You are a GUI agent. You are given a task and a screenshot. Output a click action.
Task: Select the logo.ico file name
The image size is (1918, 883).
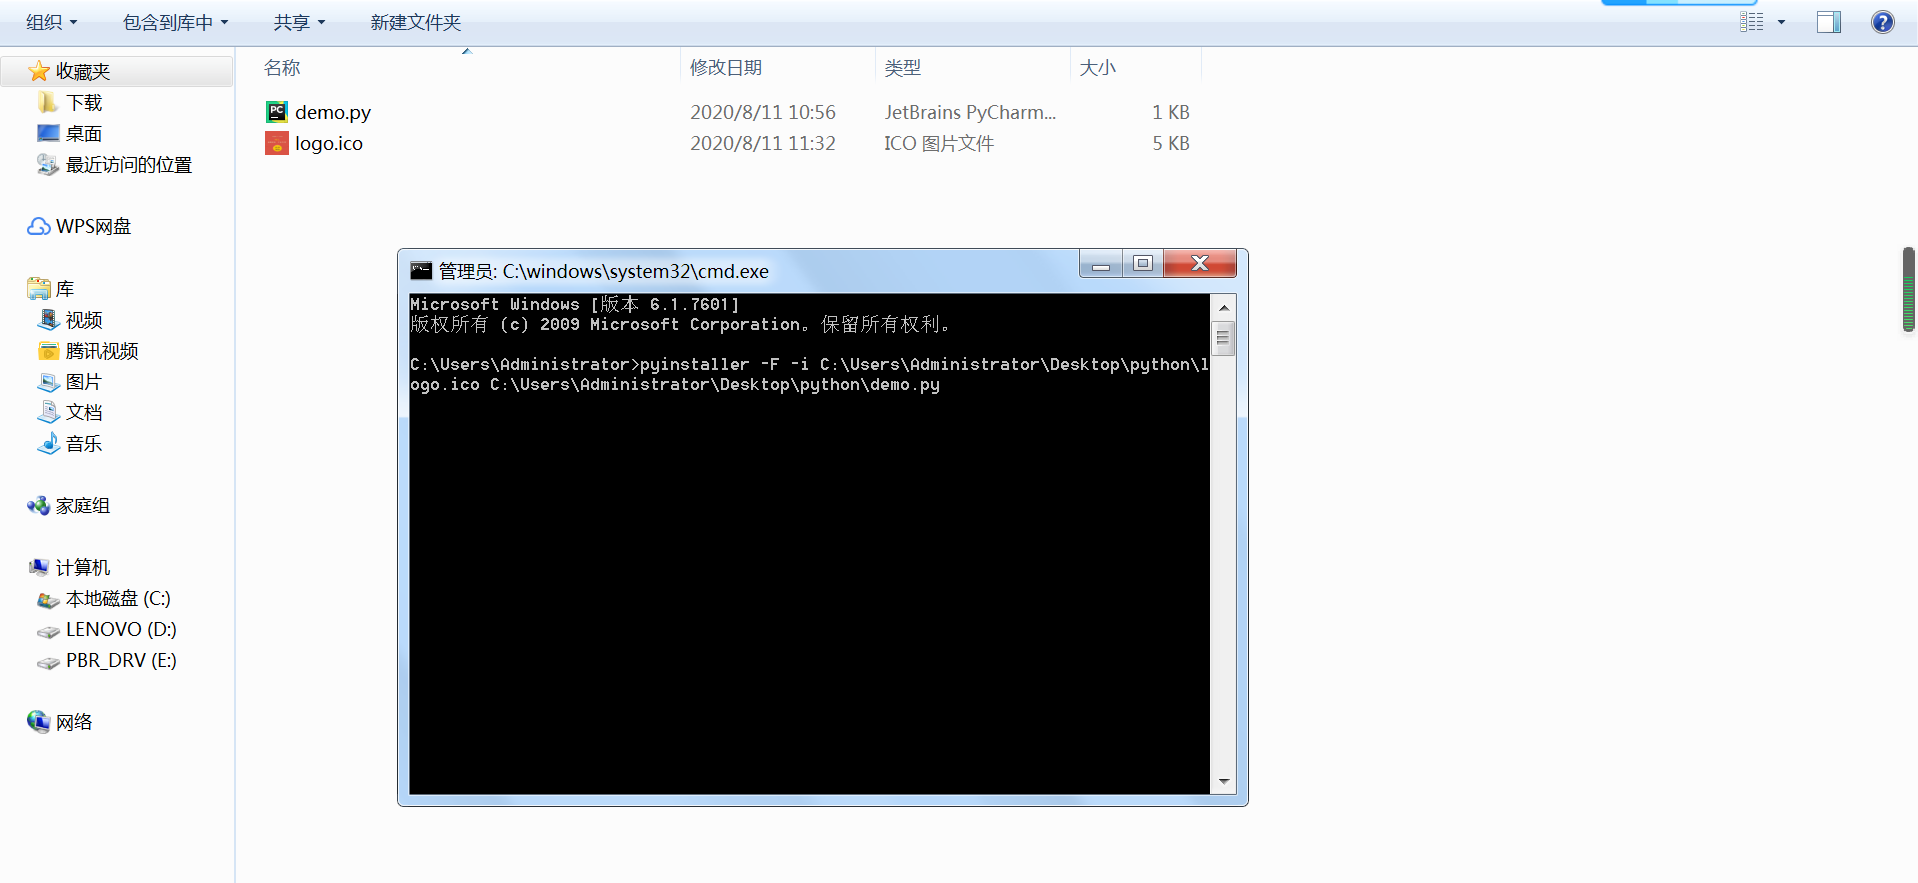point(329,144)
